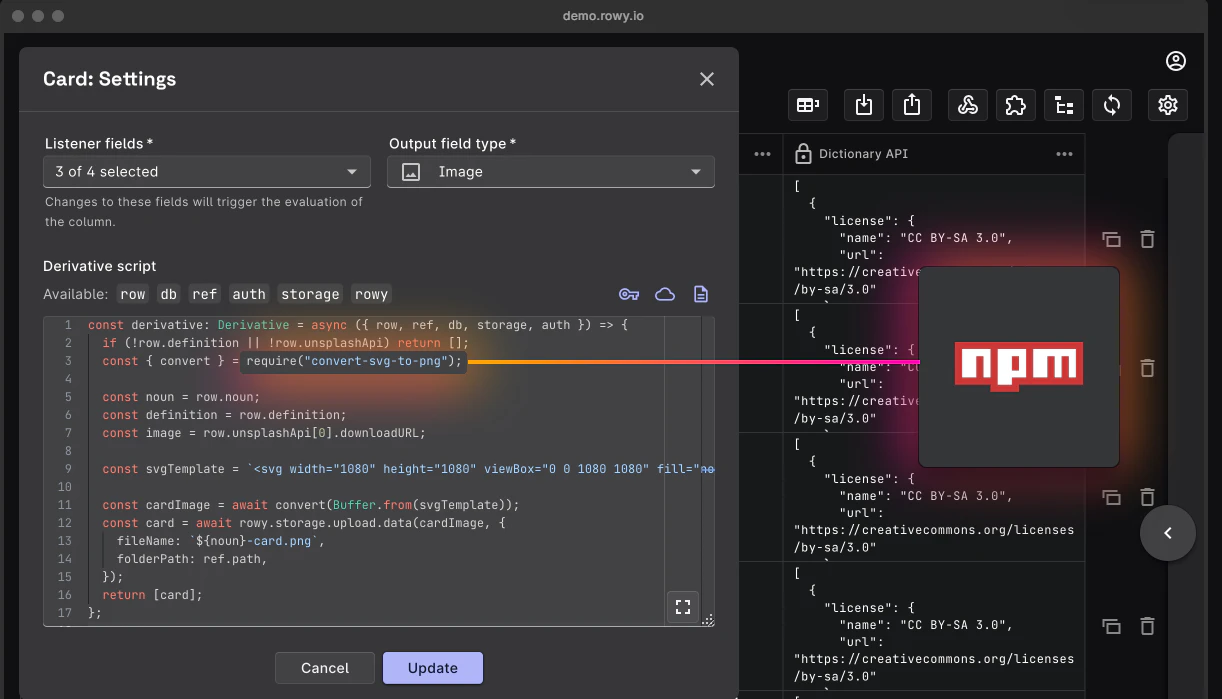
Task: Click the 'row' available variable chip
Action: [133, 294]
